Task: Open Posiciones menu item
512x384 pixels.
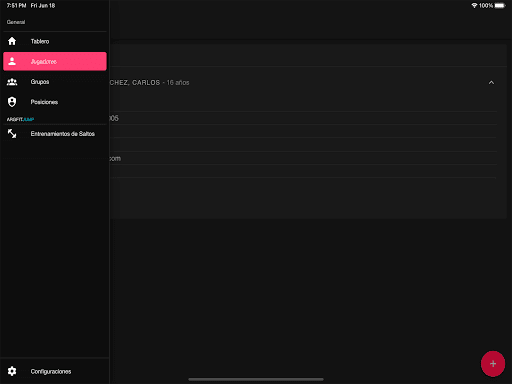Action: coord(55,102)
